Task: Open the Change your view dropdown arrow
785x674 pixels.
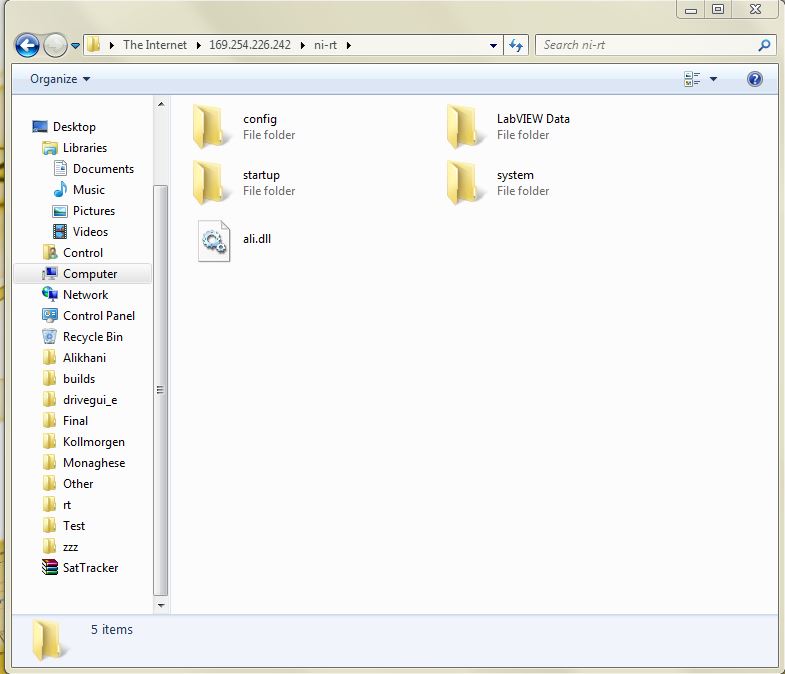Action: pyautogui.click(x=713, y=79)
